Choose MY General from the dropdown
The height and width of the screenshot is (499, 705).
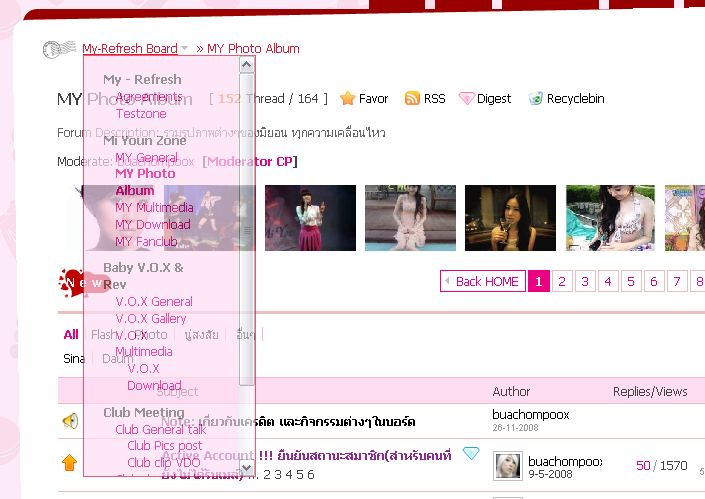coord(147,158)
